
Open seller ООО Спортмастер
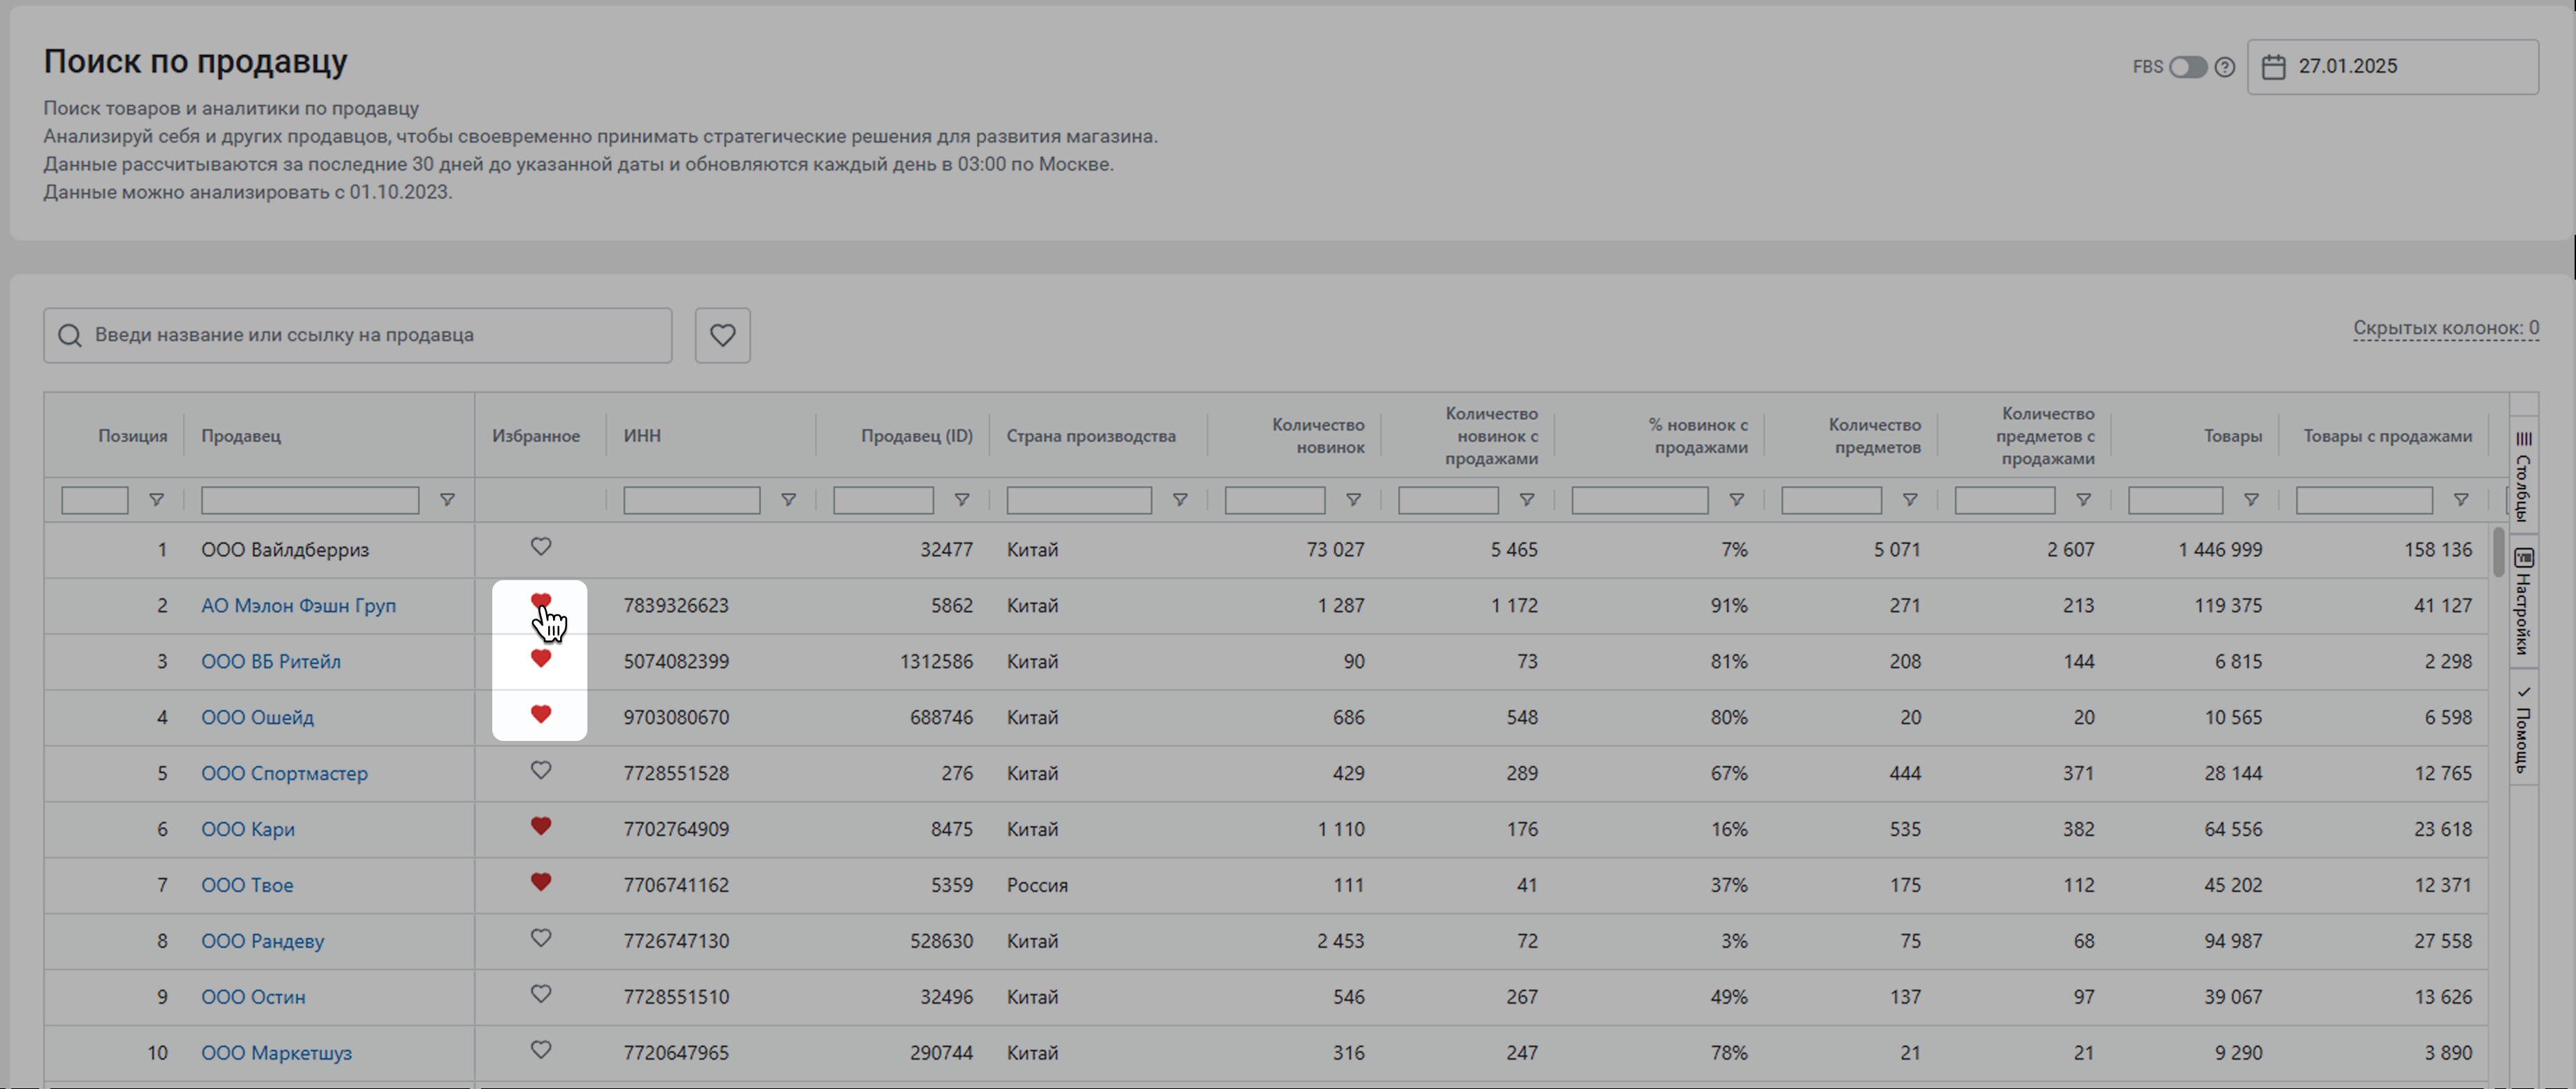pyautogui.click(x=285, y=774)
